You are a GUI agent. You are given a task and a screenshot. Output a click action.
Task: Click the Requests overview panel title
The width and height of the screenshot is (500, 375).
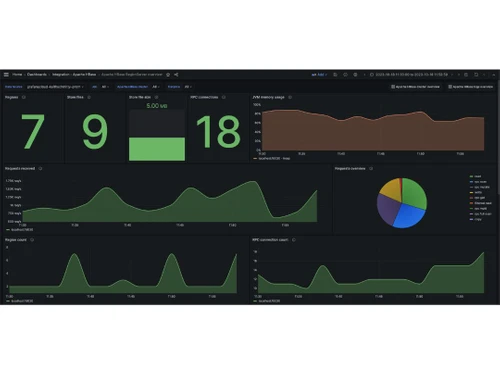click(x=350, y=169)
